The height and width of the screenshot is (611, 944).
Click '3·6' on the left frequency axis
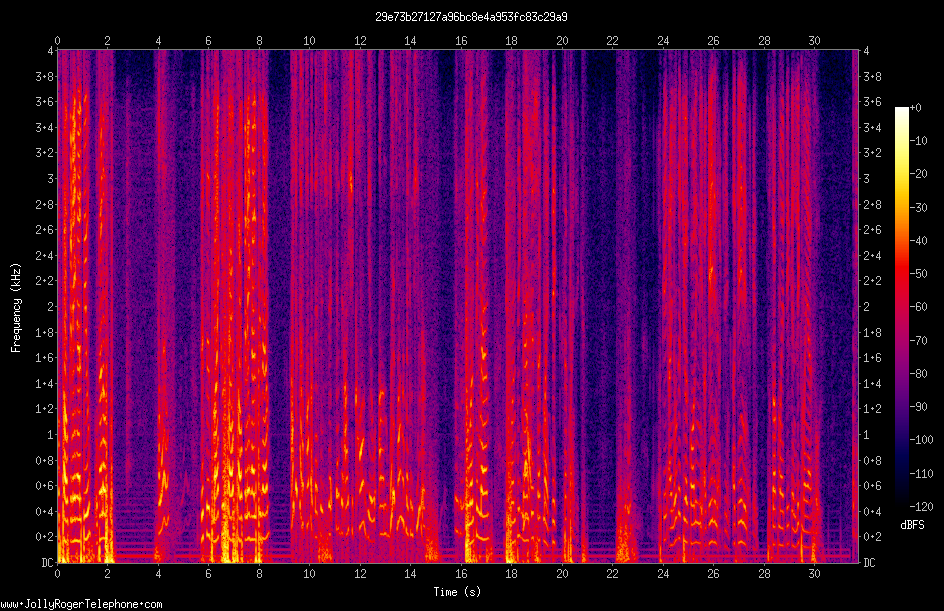(x=45, y=102)
